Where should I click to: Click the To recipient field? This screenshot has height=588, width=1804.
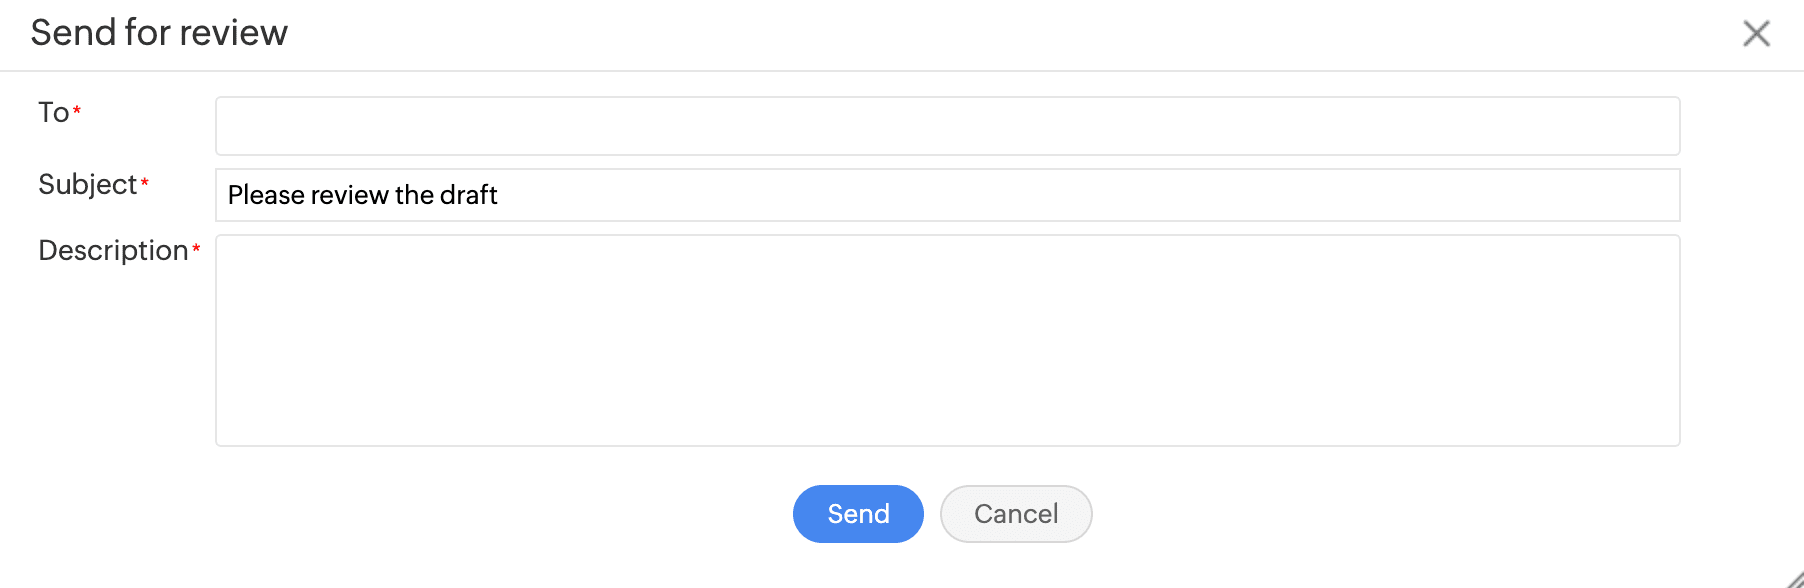coord(947,126)
